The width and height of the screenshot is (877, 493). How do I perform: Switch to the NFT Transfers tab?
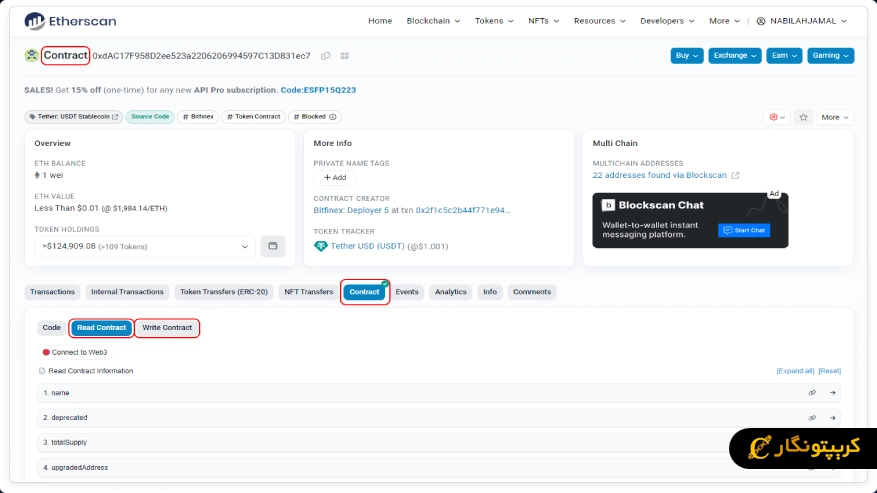pos(308,292)
